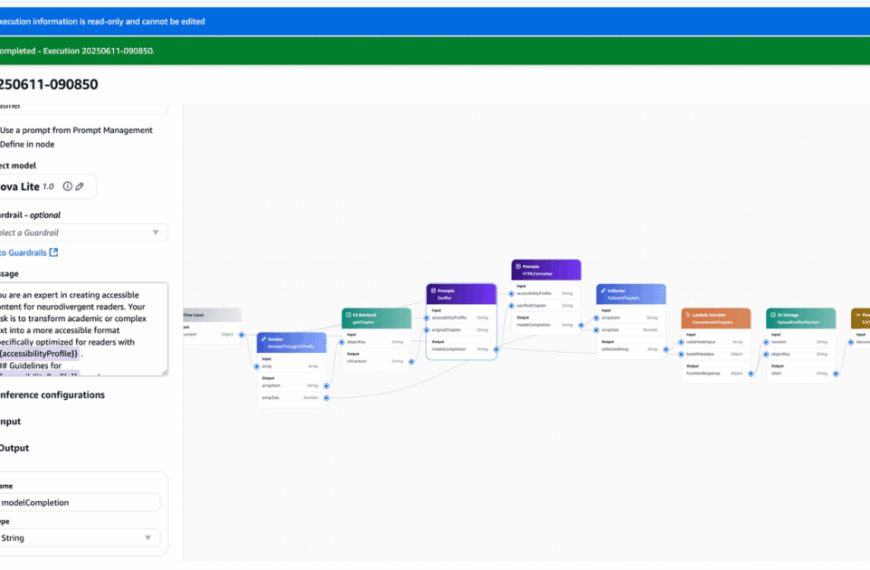Click the Lambda codeHookInput input port
Image resolution: width=870 pixels, height=570 pixels.
point(681,342)
